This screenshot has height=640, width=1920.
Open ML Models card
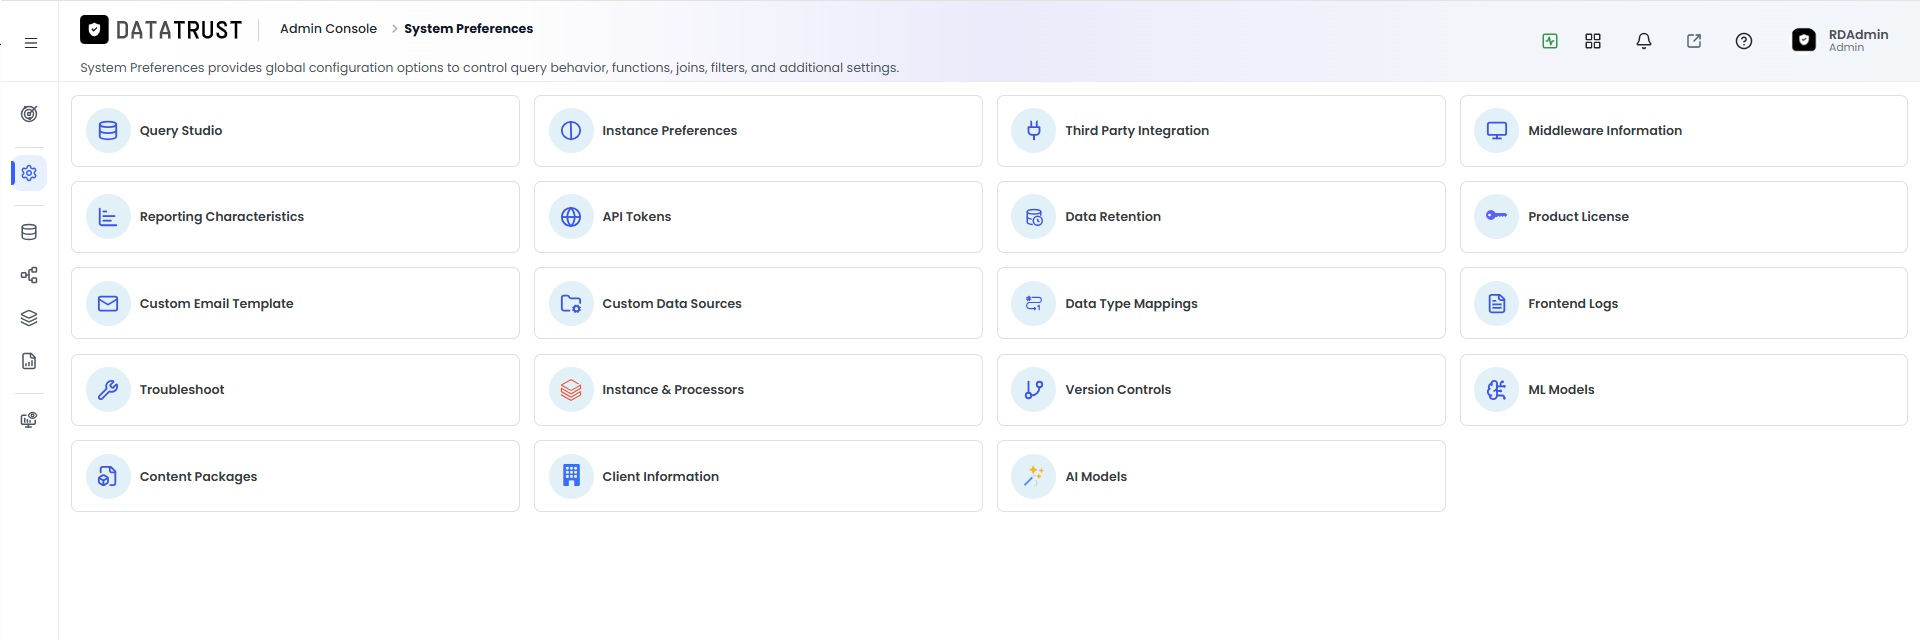1684,390
